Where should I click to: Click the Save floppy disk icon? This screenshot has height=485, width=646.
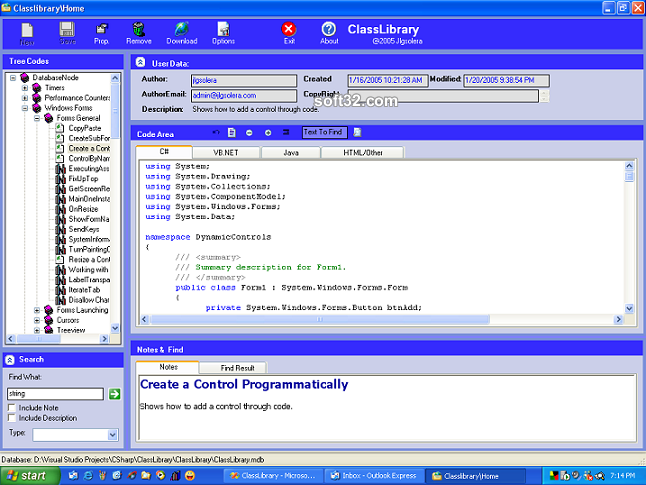click(67, 33)
